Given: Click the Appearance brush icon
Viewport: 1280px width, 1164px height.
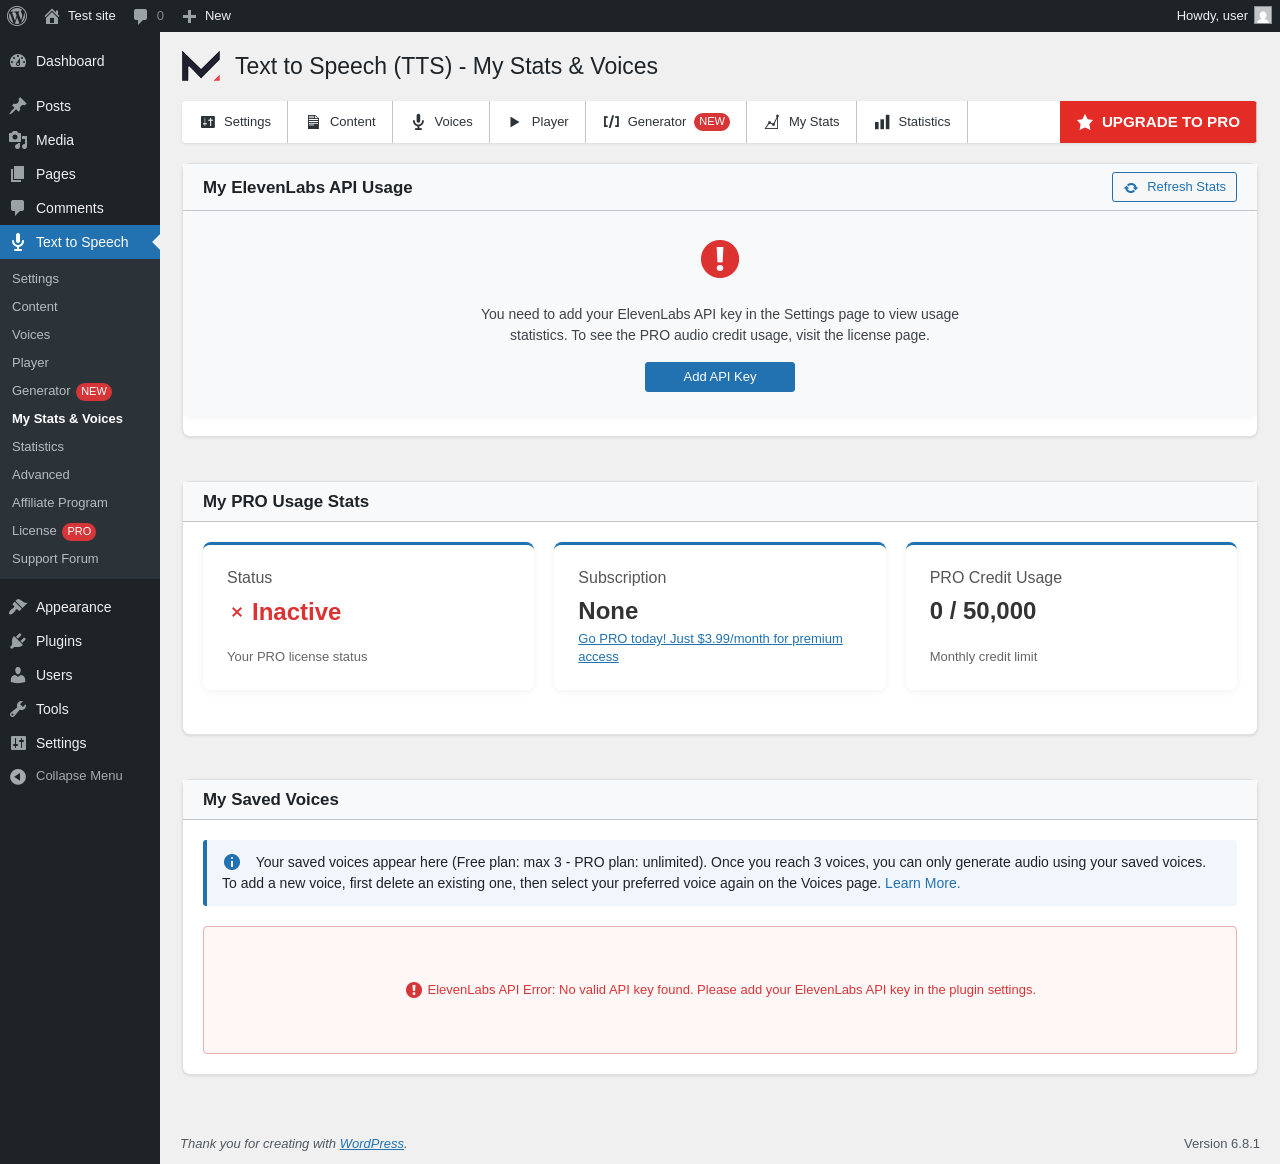Looking at the screenshot, I should click(x=18, y=607).
